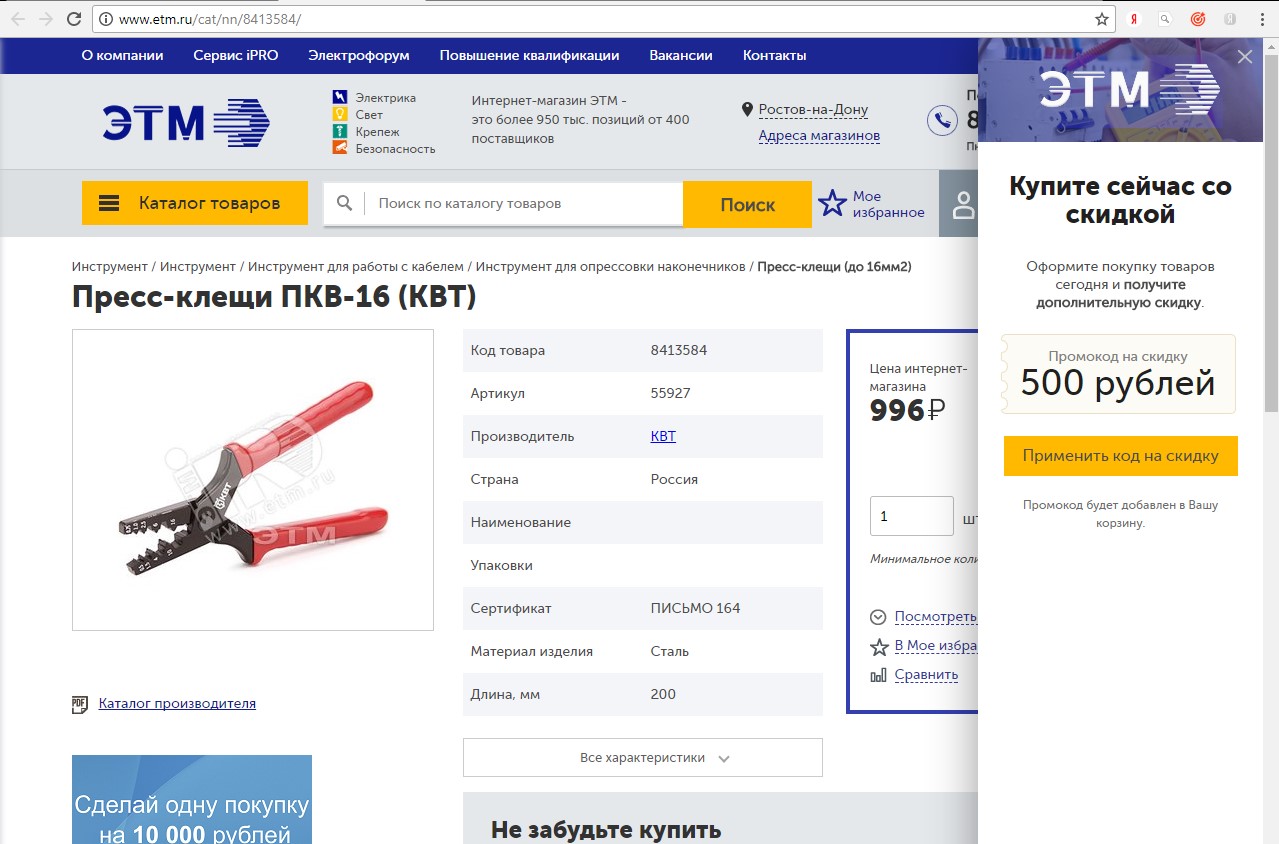Image resolution: width=1279 pixels, height=844 pixels.
Task: Click the browser reload icon
Action: coord(73,19)
